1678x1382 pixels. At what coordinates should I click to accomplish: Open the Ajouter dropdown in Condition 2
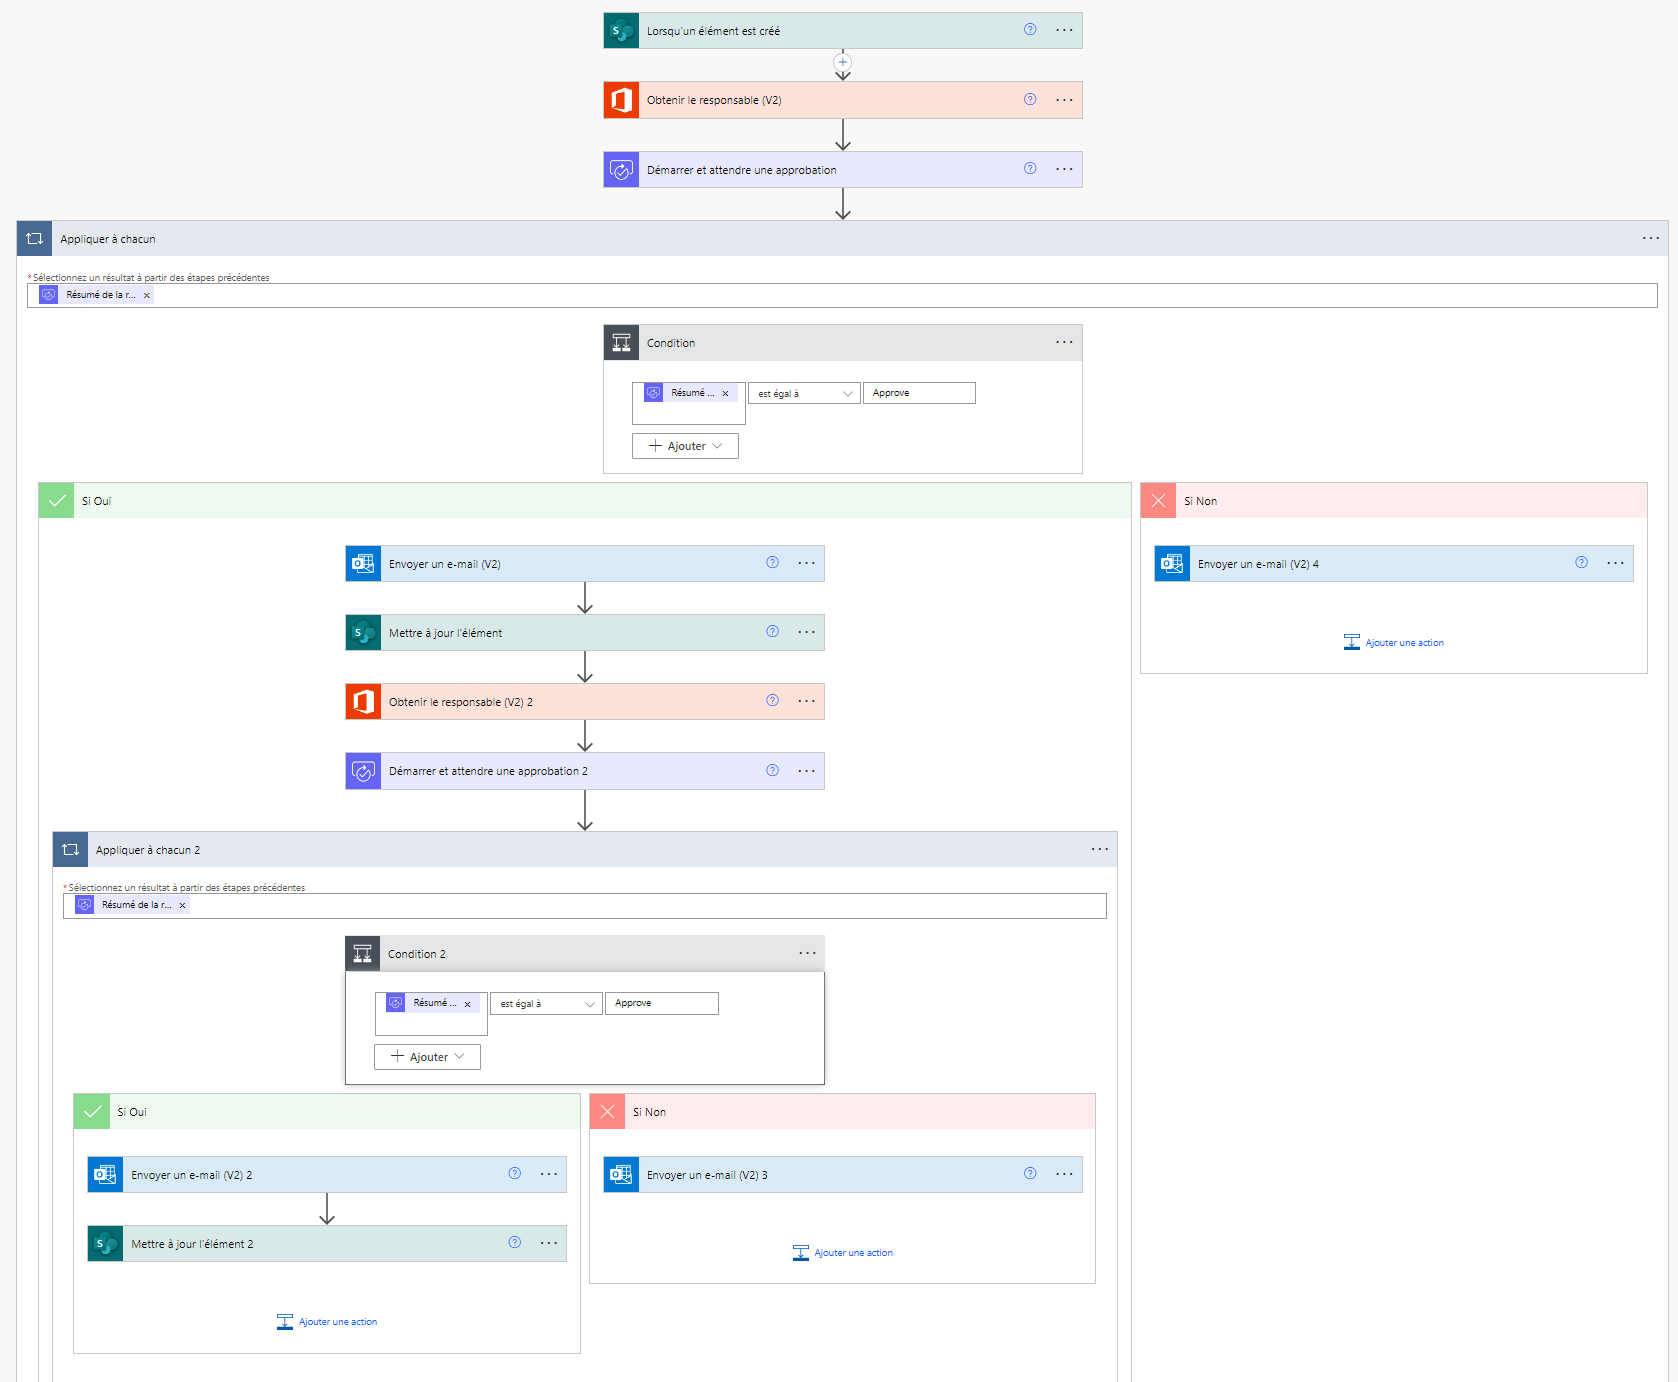coord(427,1057)
